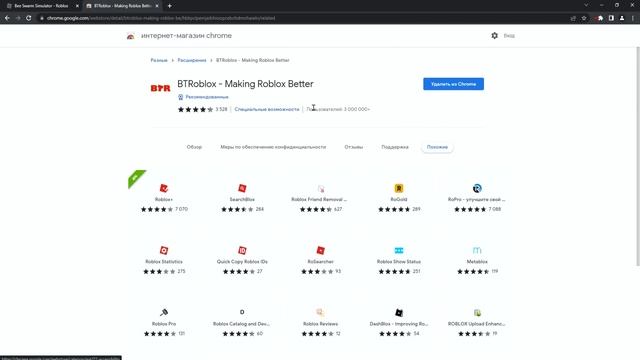Bookmark this page with the star icon

tap(584, 18)
